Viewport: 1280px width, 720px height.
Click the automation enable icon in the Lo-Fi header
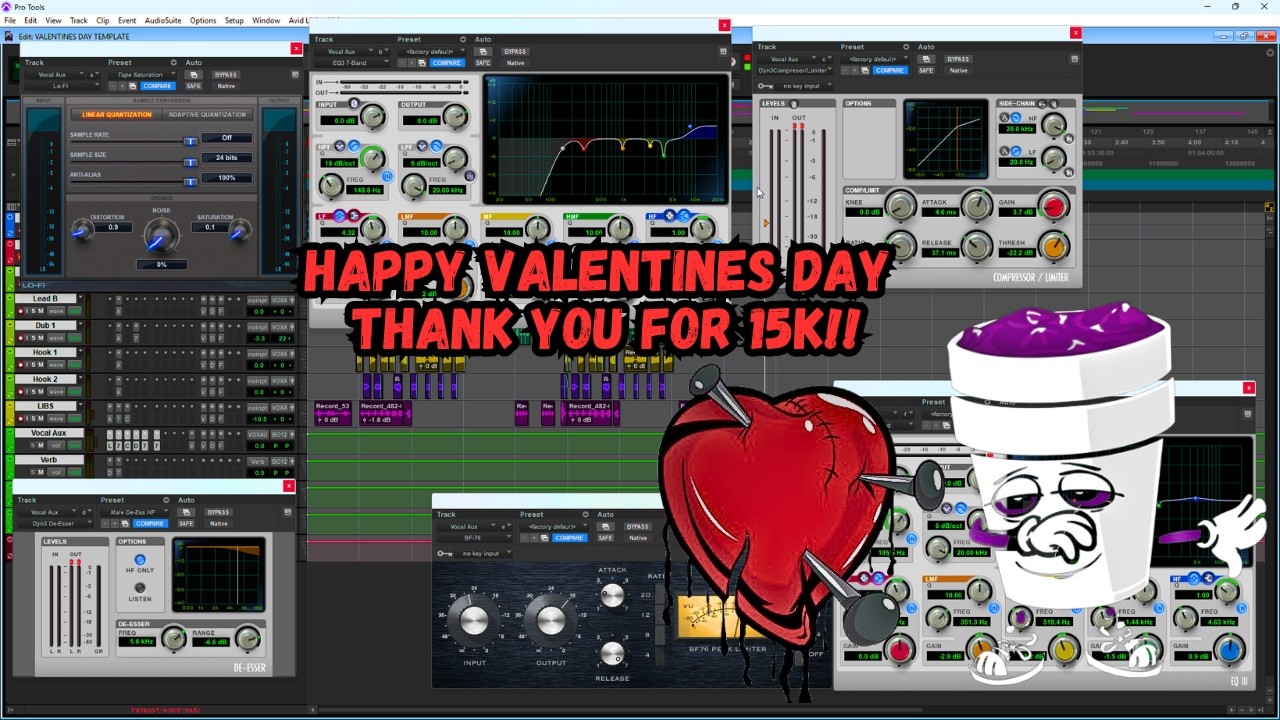(194, 75)
